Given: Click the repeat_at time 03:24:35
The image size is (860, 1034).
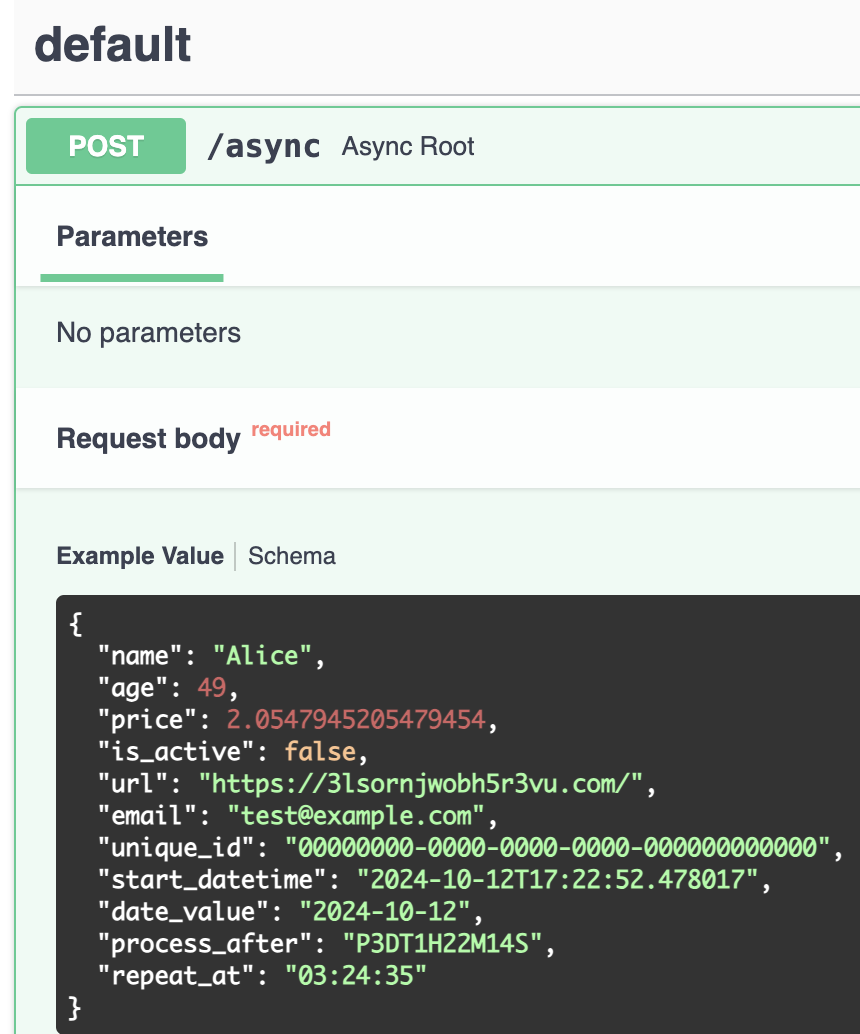Looking at the screenshot, I should tap(356, 976).
